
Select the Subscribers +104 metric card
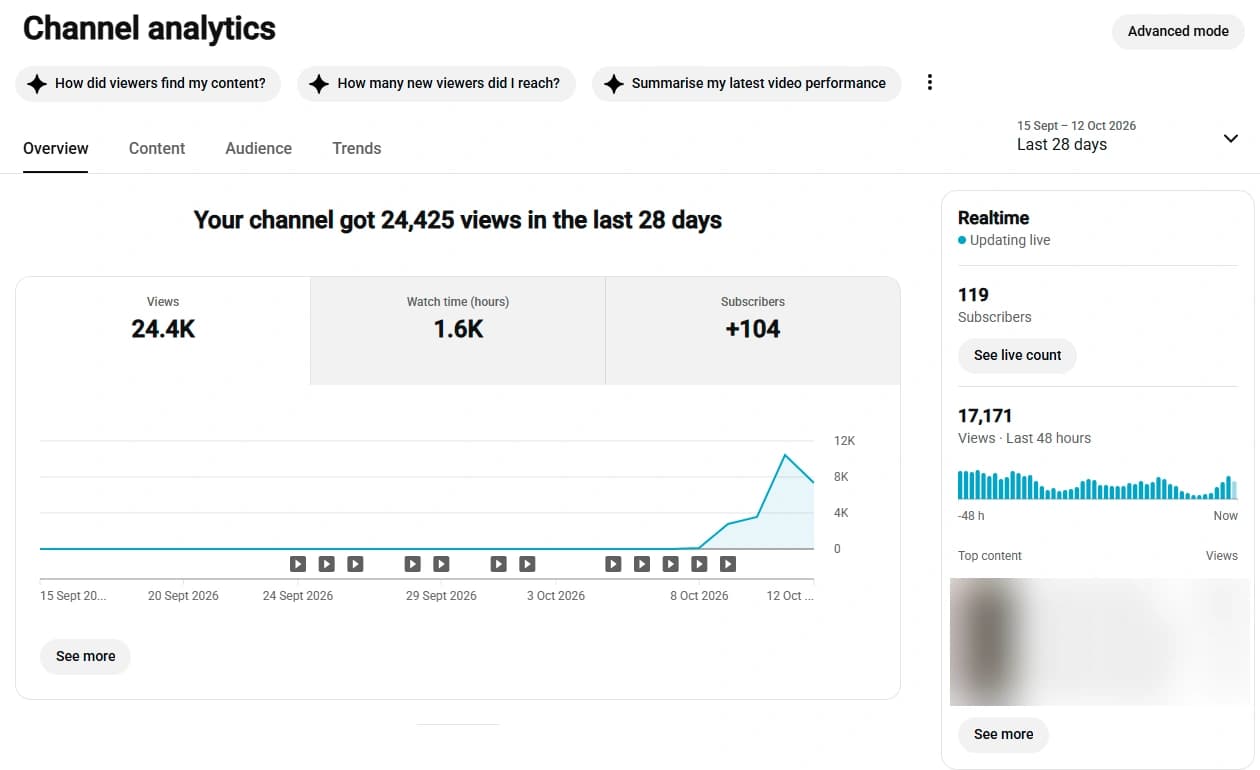coord(753,330)
